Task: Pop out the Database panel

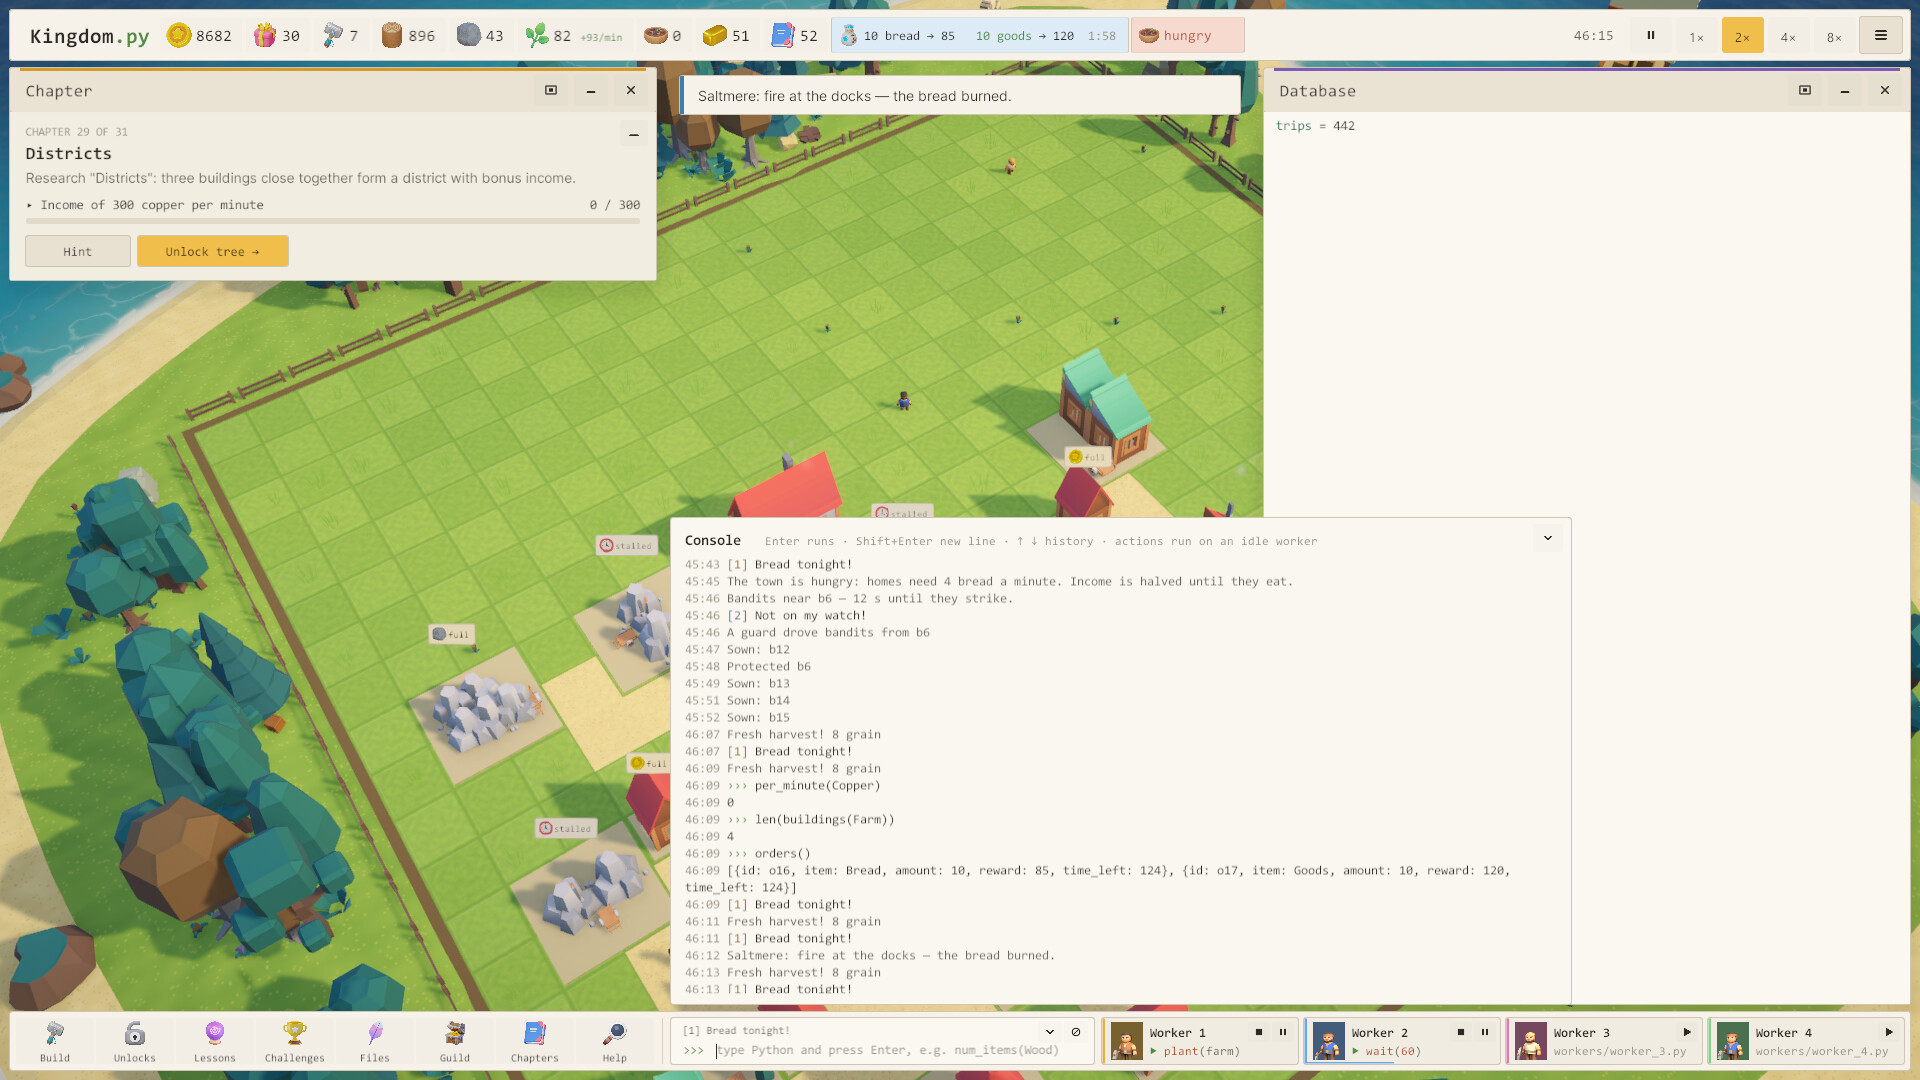Action: 1805,90
